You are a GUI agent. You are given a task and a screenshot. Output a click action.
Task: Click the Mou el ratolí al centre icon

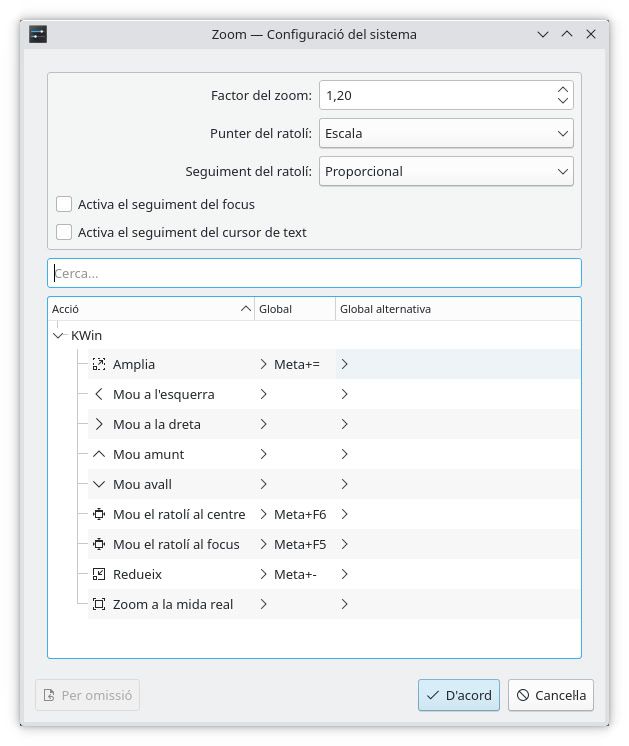tap(99, 514)
